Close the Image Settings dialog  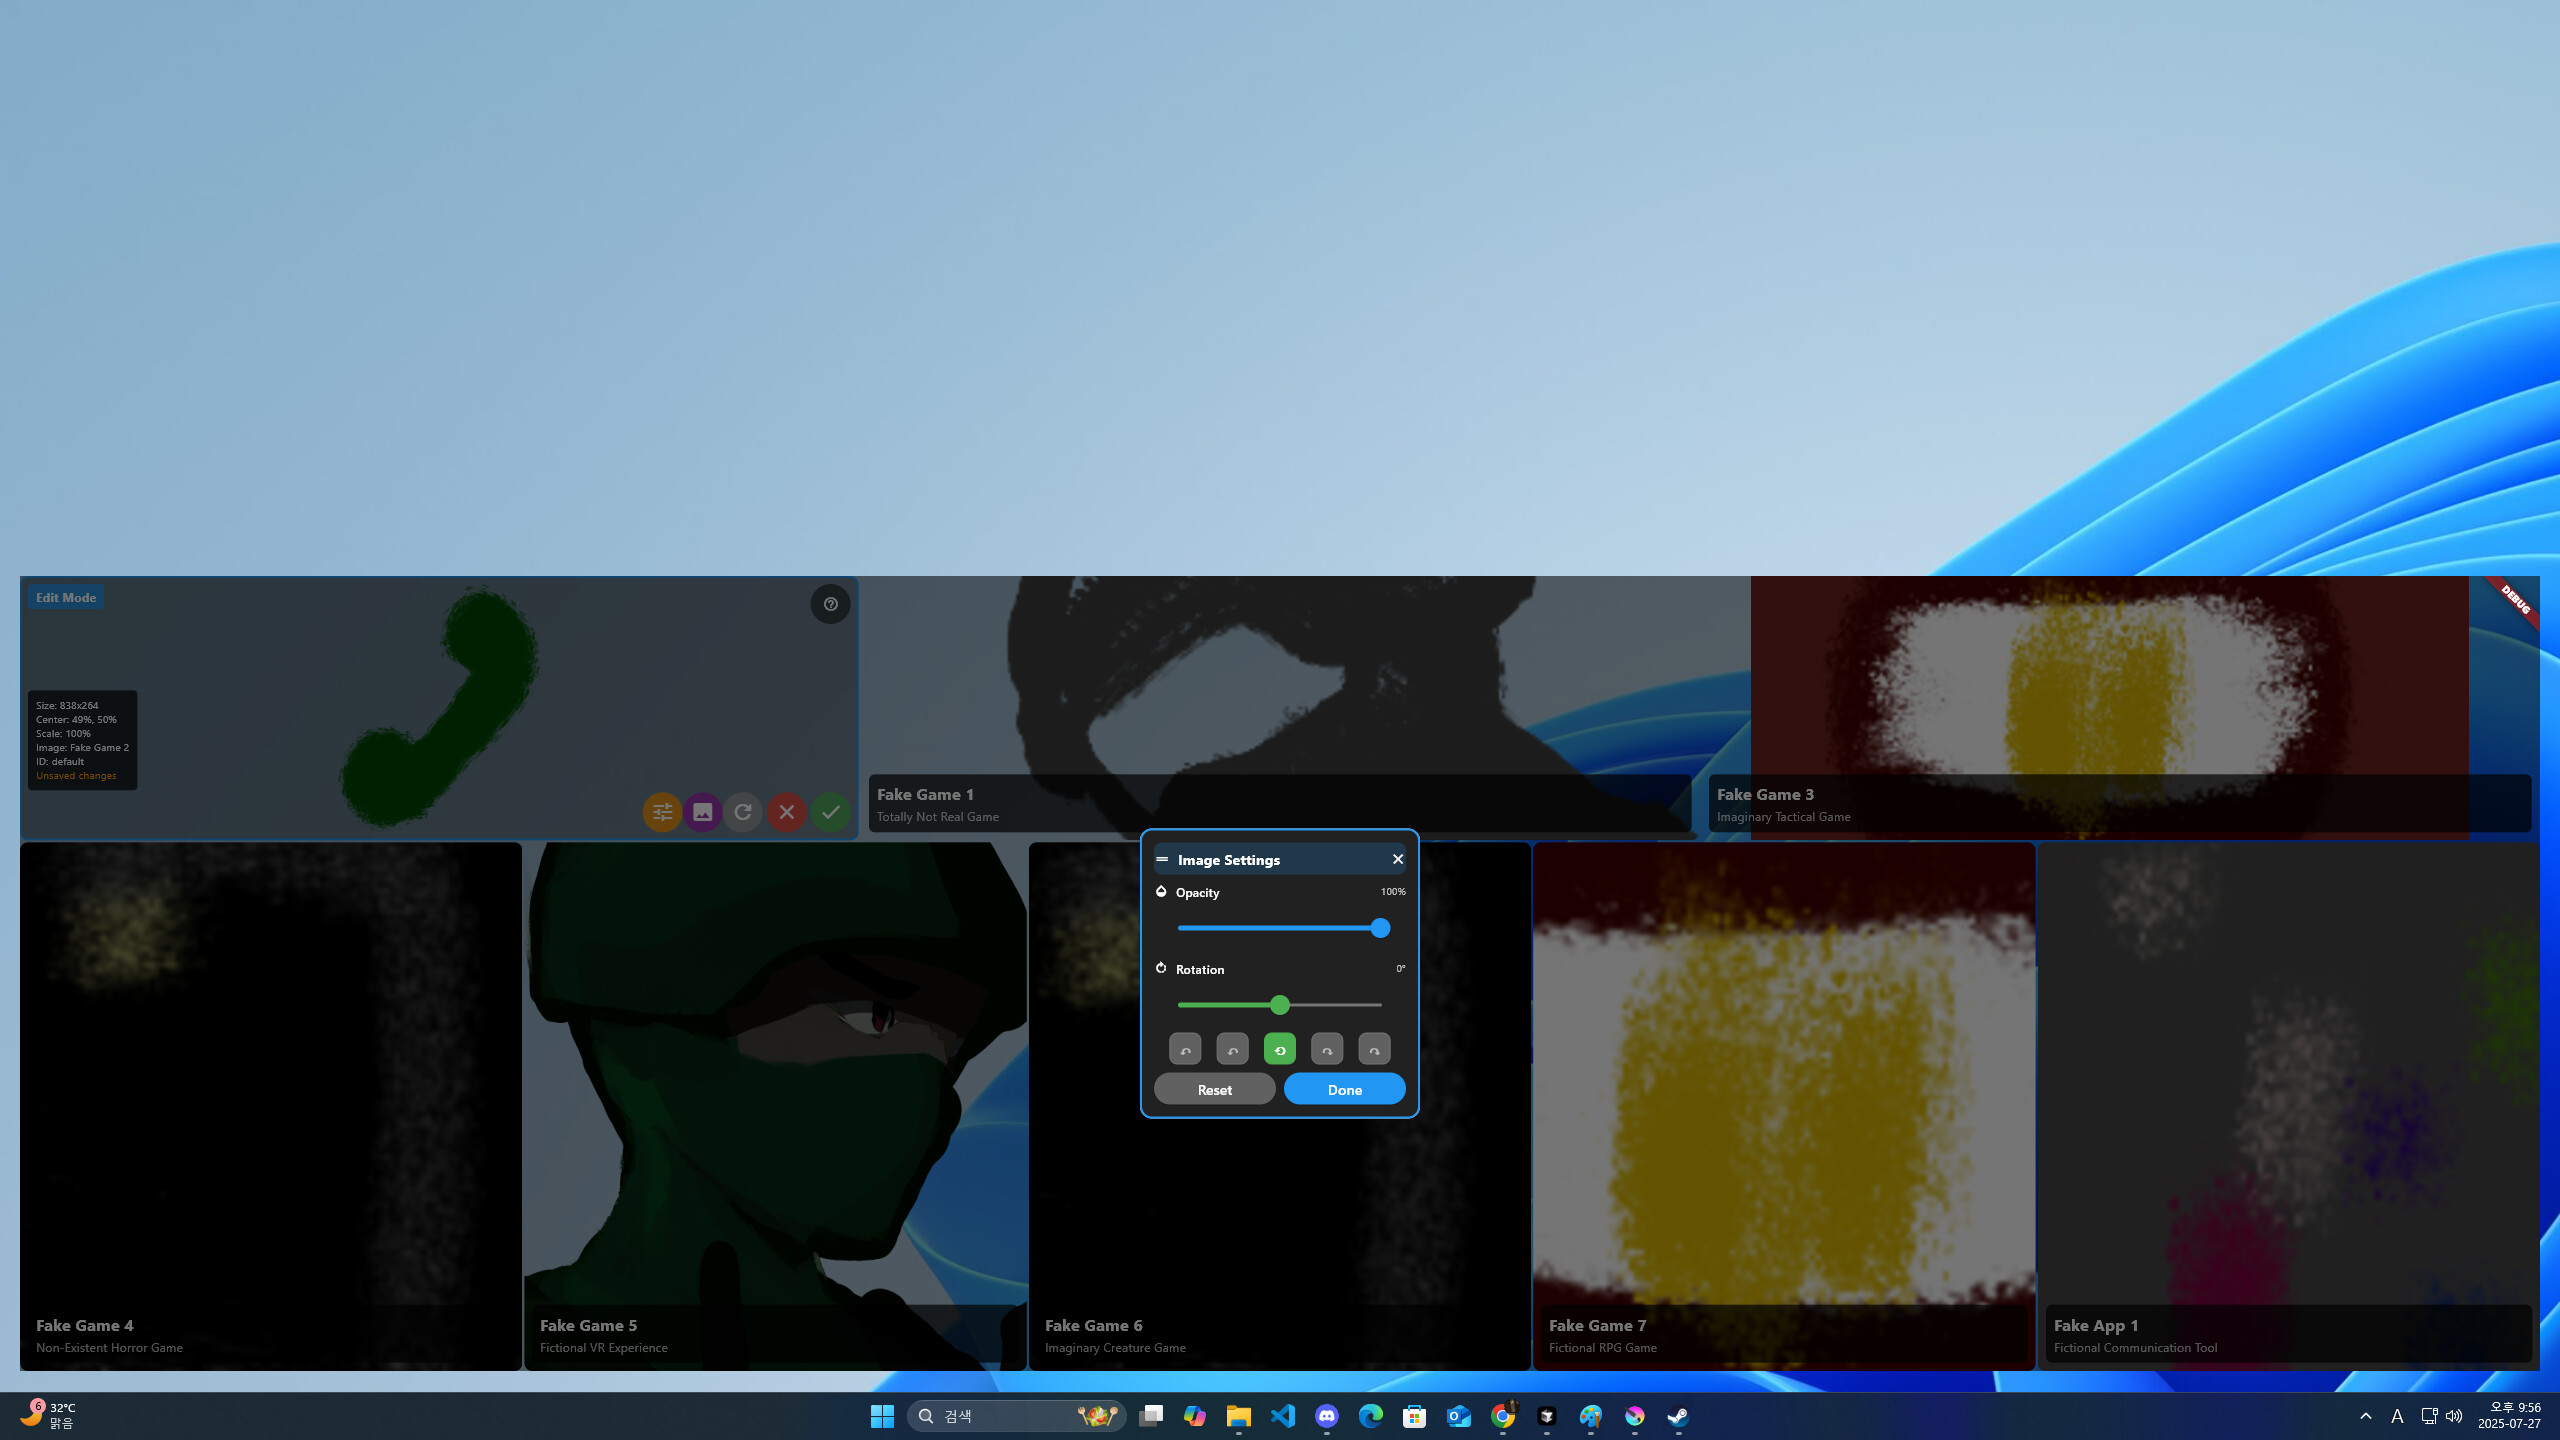tap(1397, 858)
